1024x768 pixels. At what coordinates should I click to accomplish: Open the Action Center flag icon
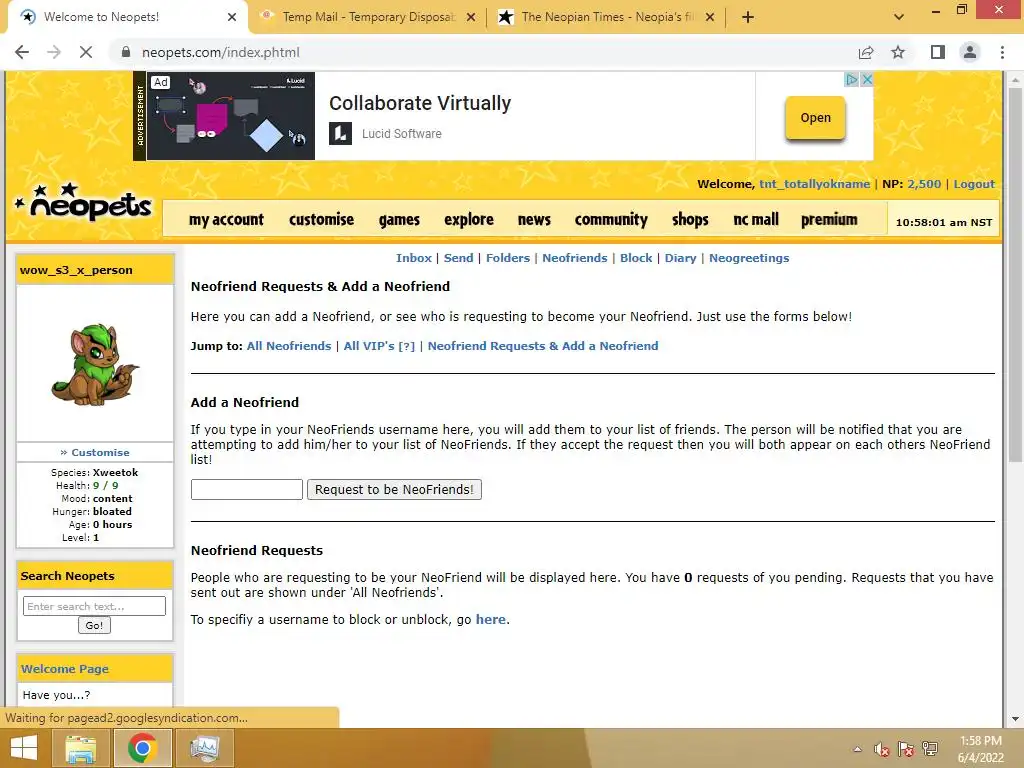(x=906, y=749)
